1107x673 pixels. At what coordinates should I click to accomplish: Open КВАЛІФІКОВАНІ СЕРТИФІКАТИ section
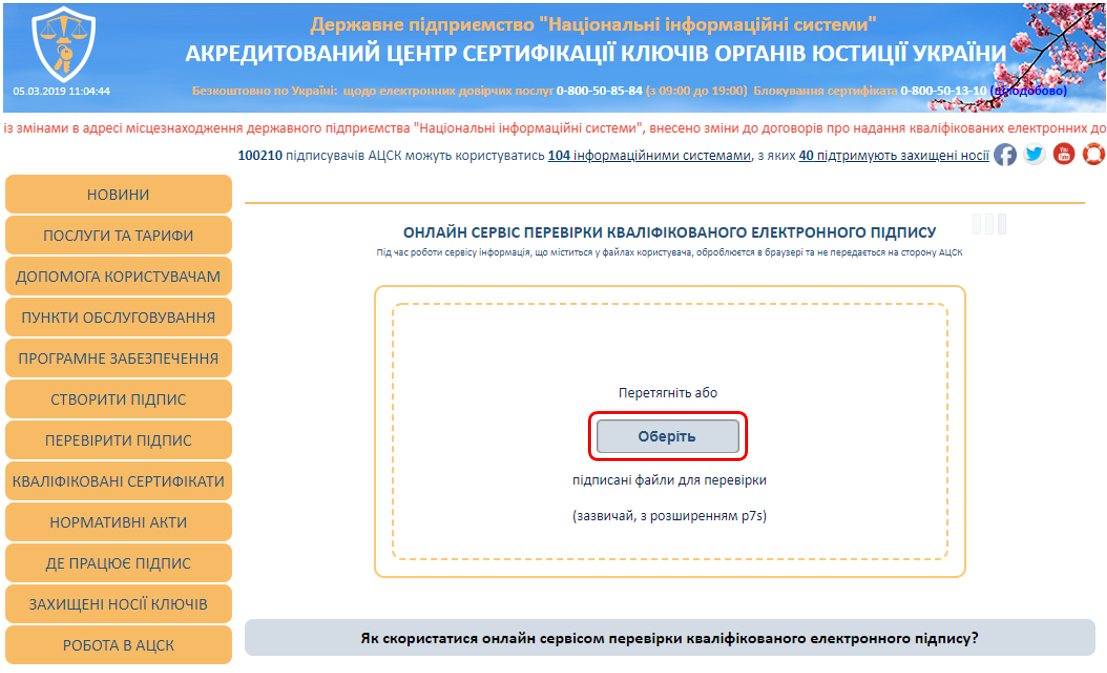point(118,482)
